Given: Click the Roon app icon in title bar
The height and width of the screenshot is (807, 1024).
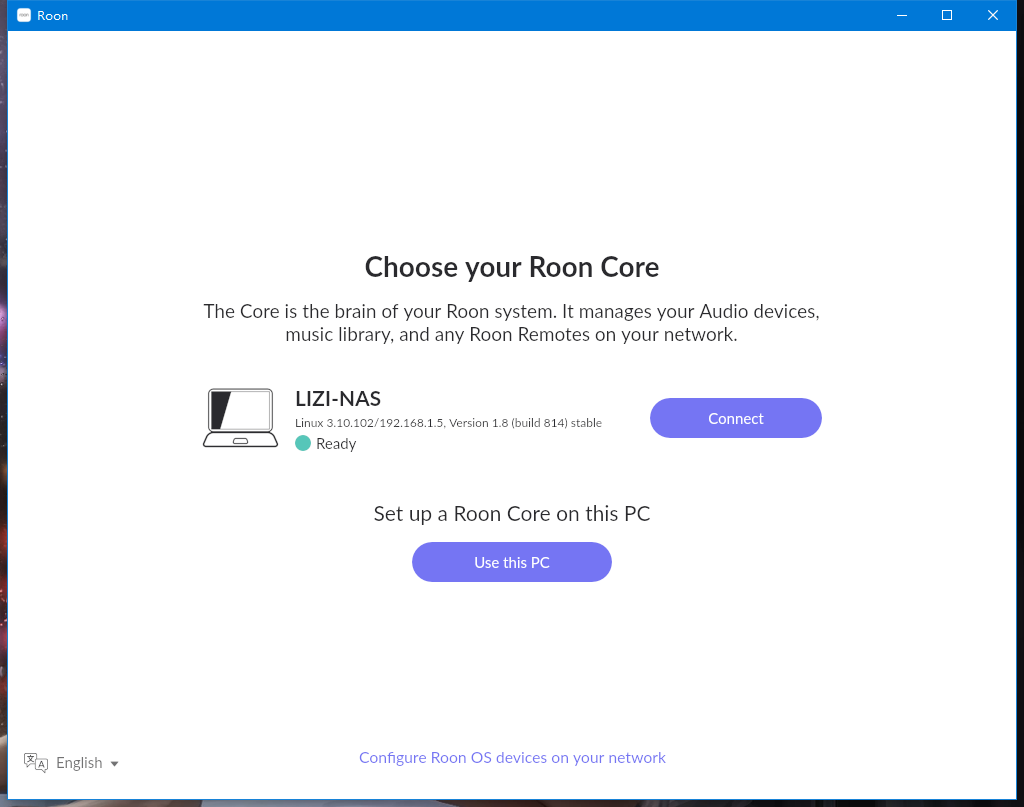Looking at the screenshot, I should 24,15.
